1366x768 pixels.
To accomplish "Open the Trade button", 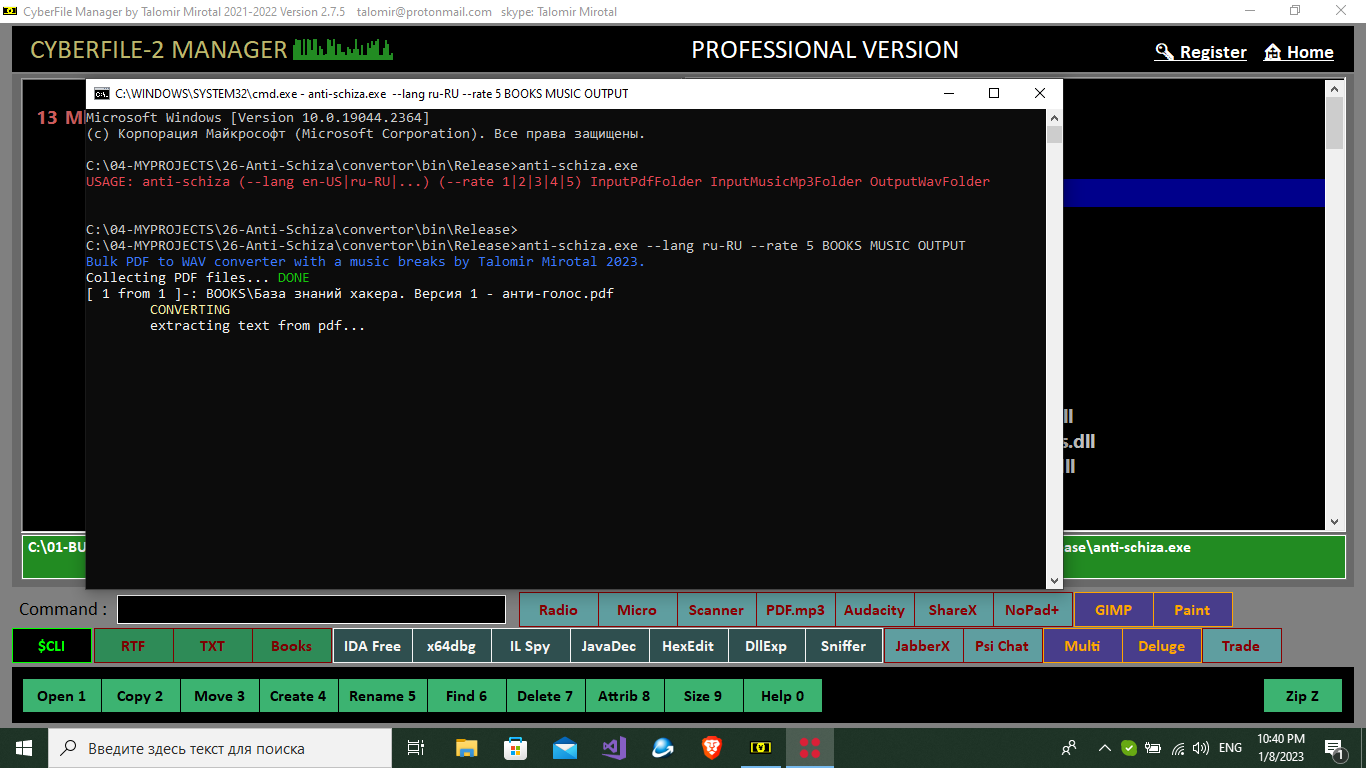I will pos(1241,646).
